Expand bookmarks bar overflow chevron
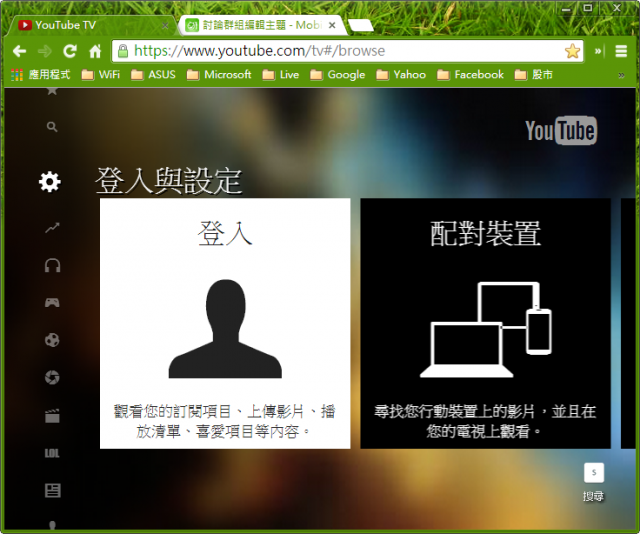 (621, 75)
